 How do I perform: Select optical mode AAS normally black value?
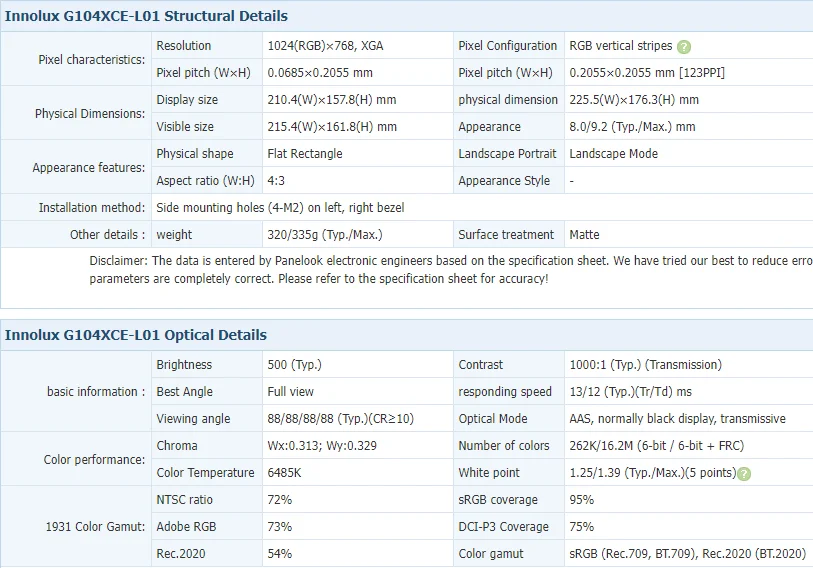pos(678,419)
